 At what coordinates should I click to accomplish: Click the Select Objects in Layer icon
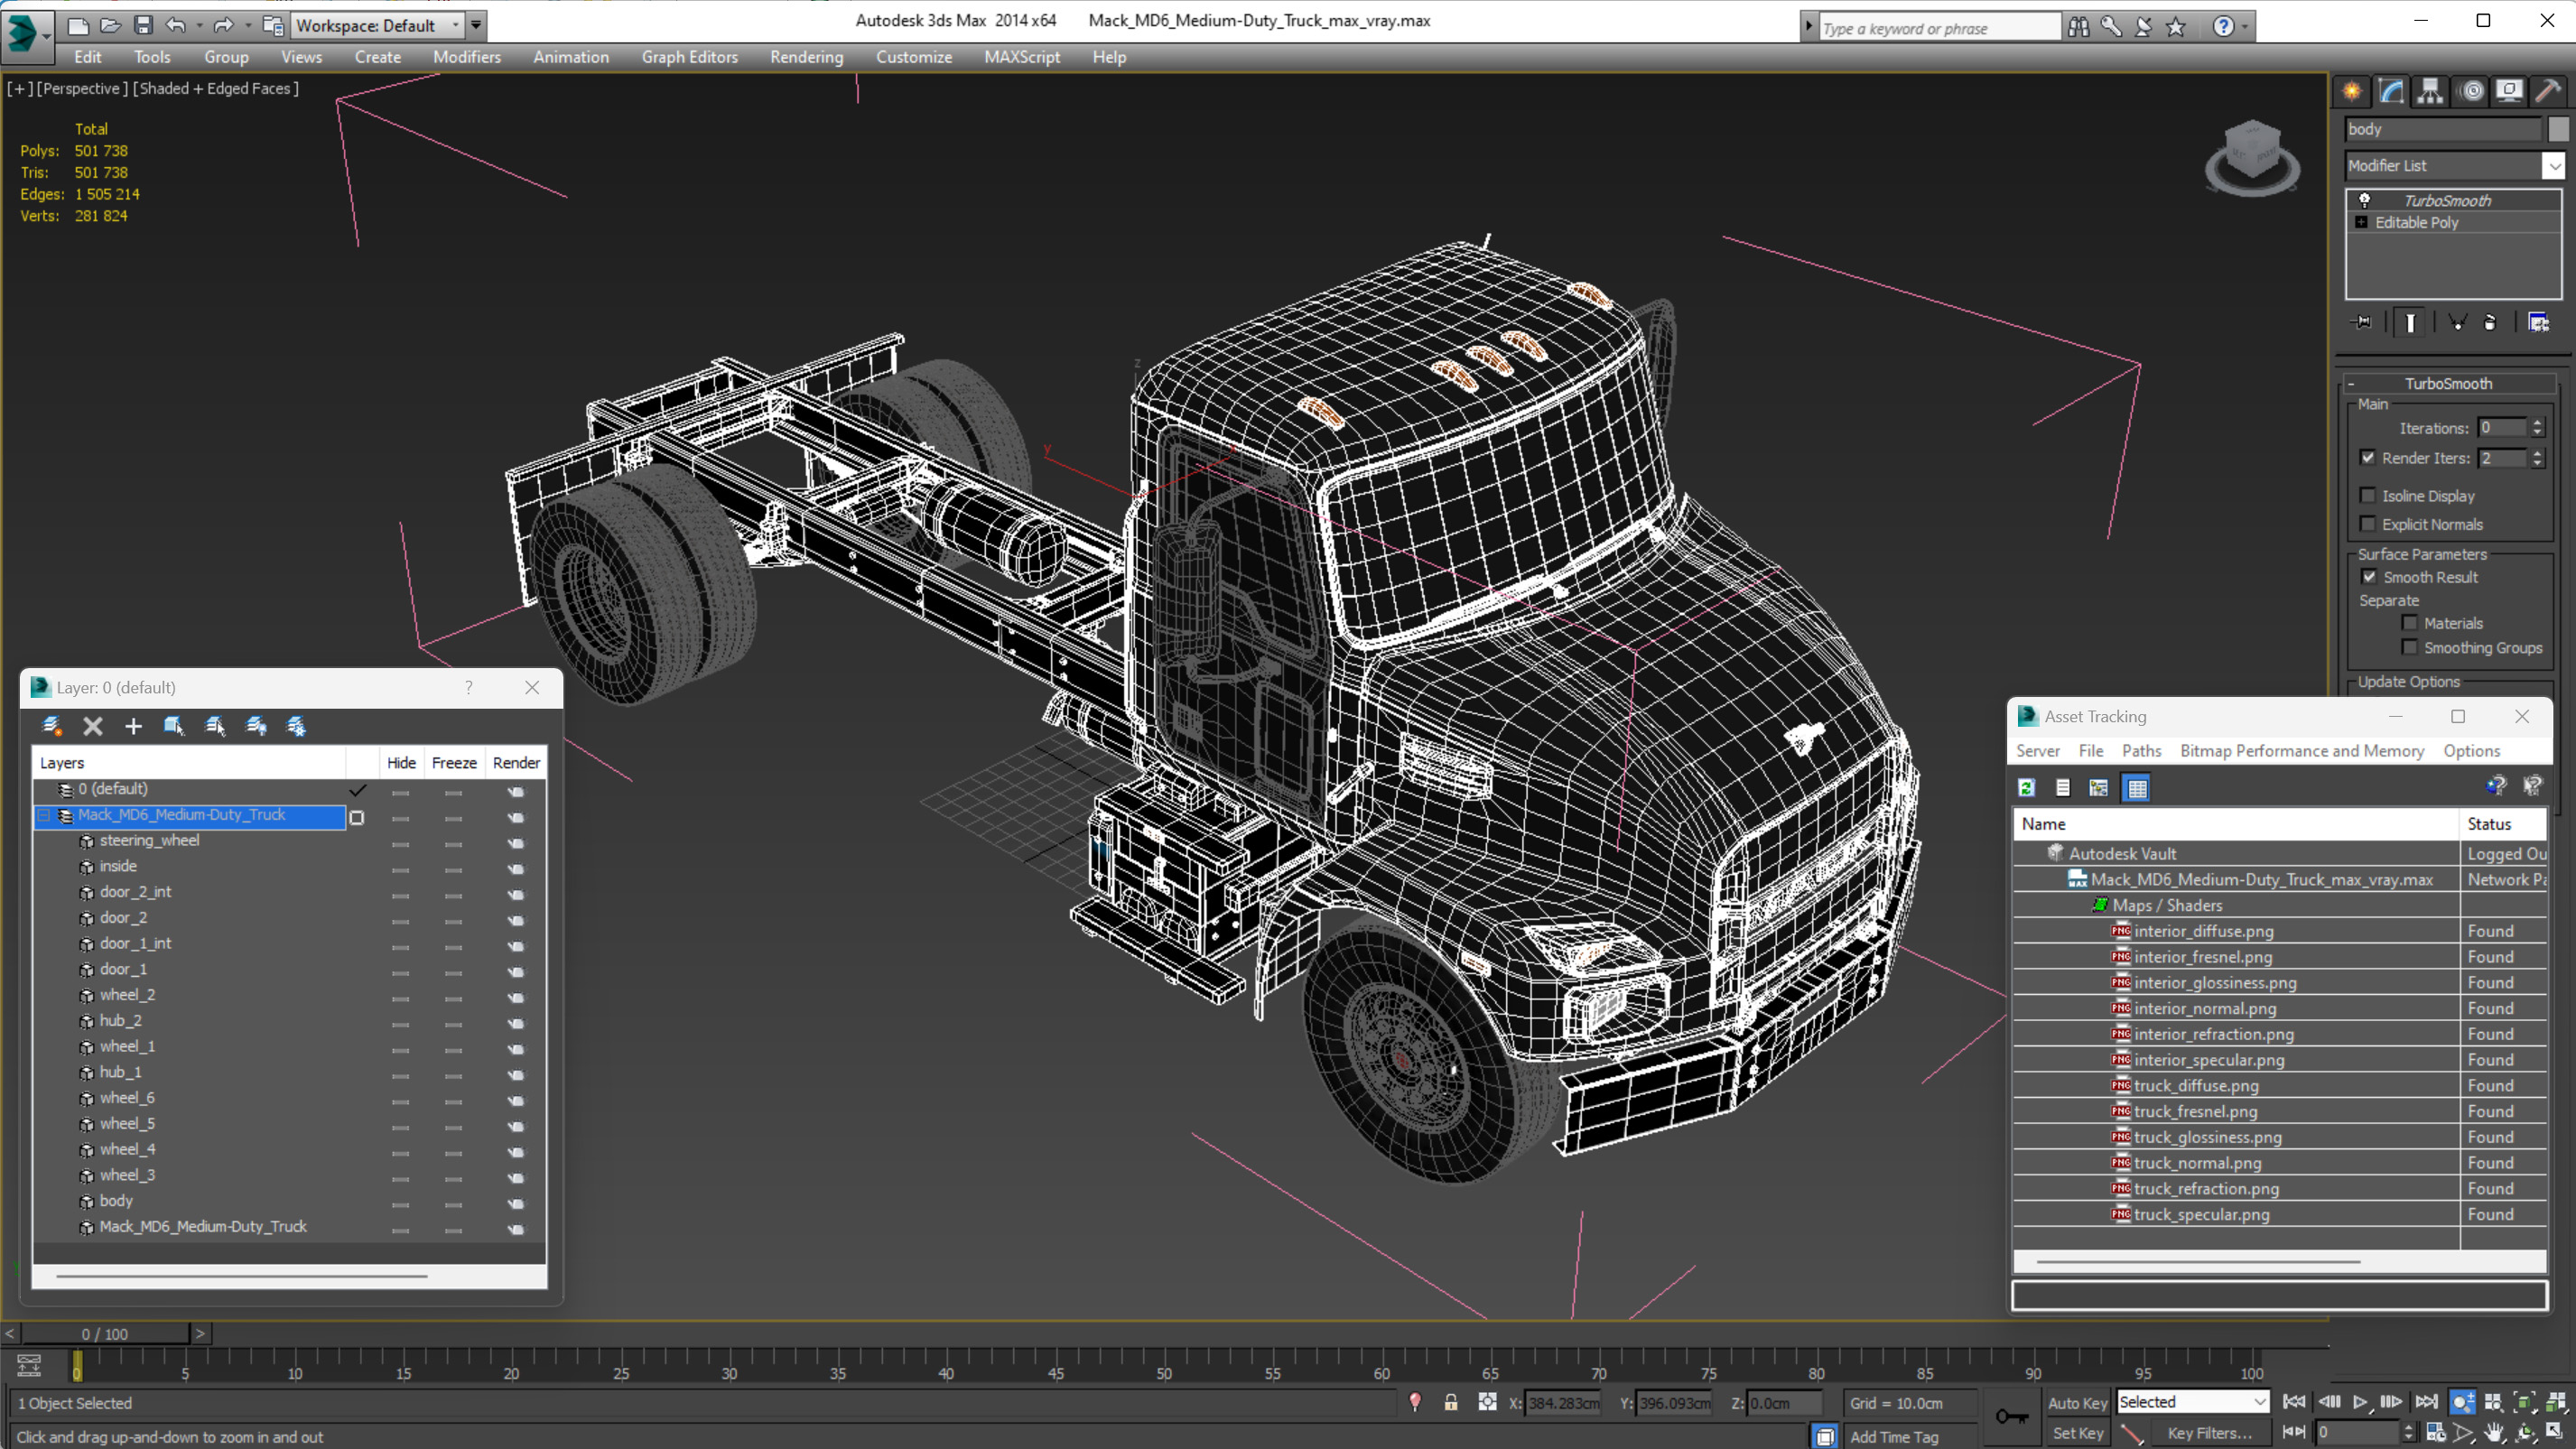click(174, 726)
